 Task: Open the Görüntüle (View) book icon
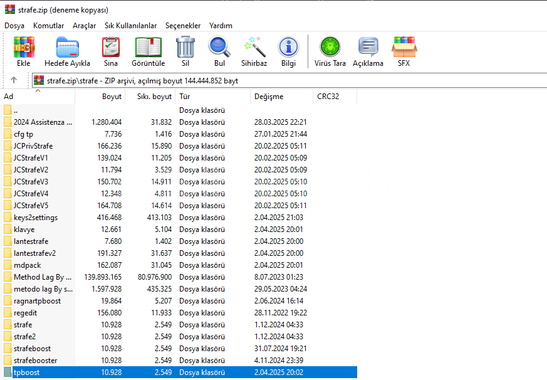click(148, 47)
